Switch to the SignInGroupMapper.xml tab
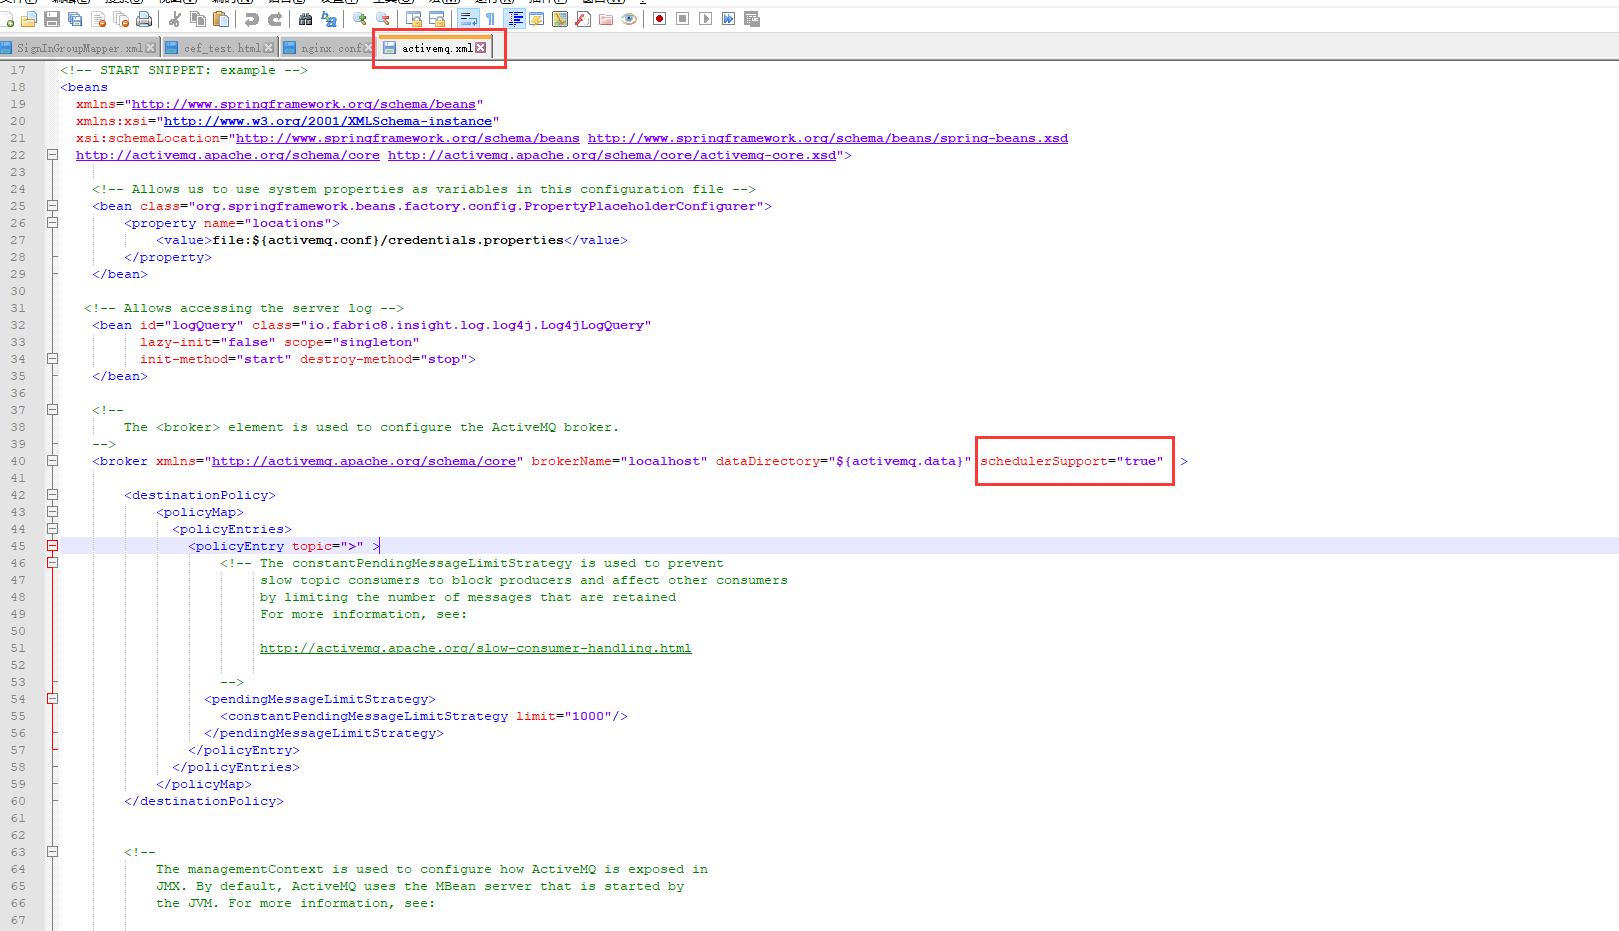Screen dimensions: 1619x931 click(x=78, y=48)
